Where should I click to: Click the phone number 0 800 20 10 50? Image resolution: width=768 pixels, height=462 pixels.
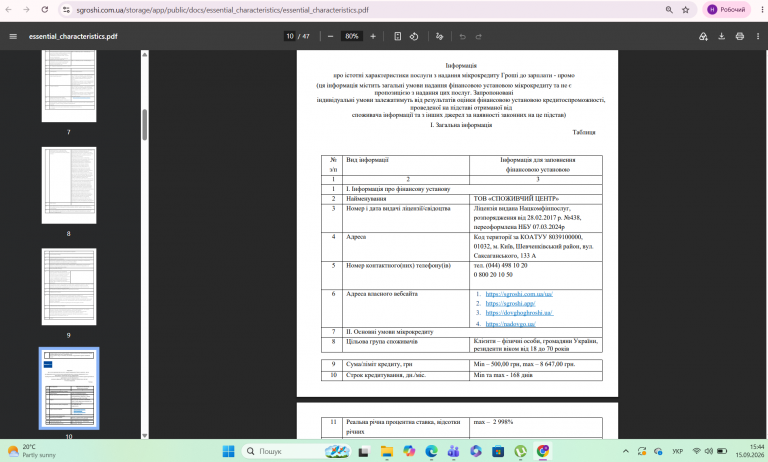[x=493, y=275]
